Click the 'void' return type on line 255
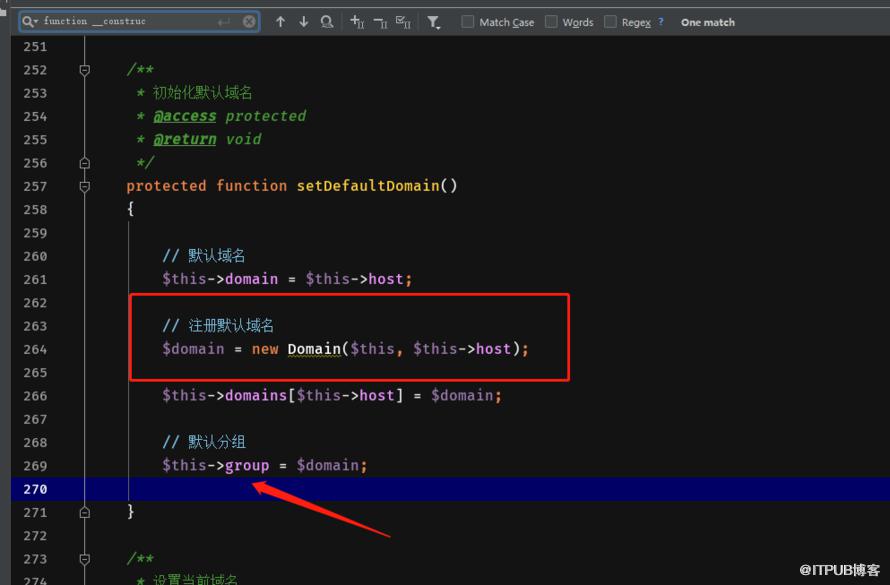The width and height of the screenshot is (890, 585). coord(244,140)
